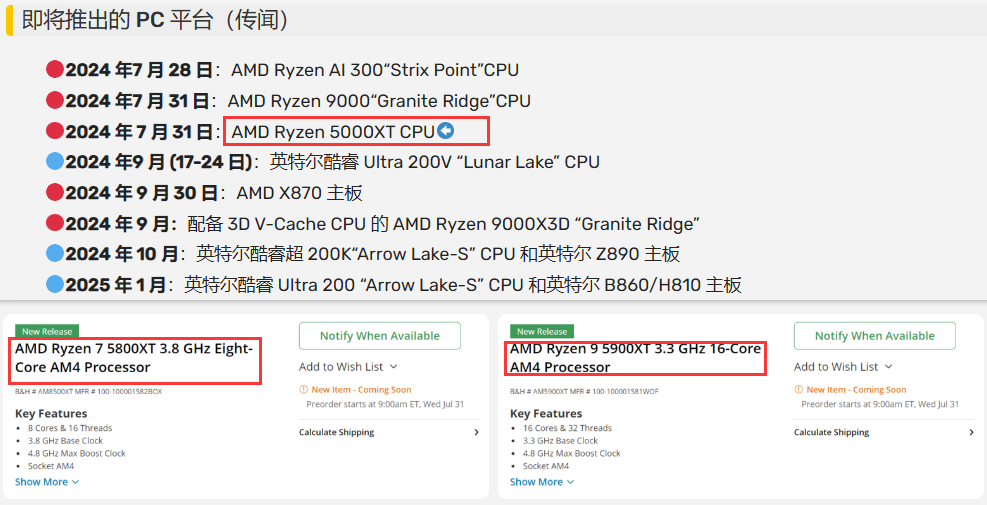987x505 pixels.
Task: Click the Key Features heading on the 5900XT card
Action: [546, 414]
